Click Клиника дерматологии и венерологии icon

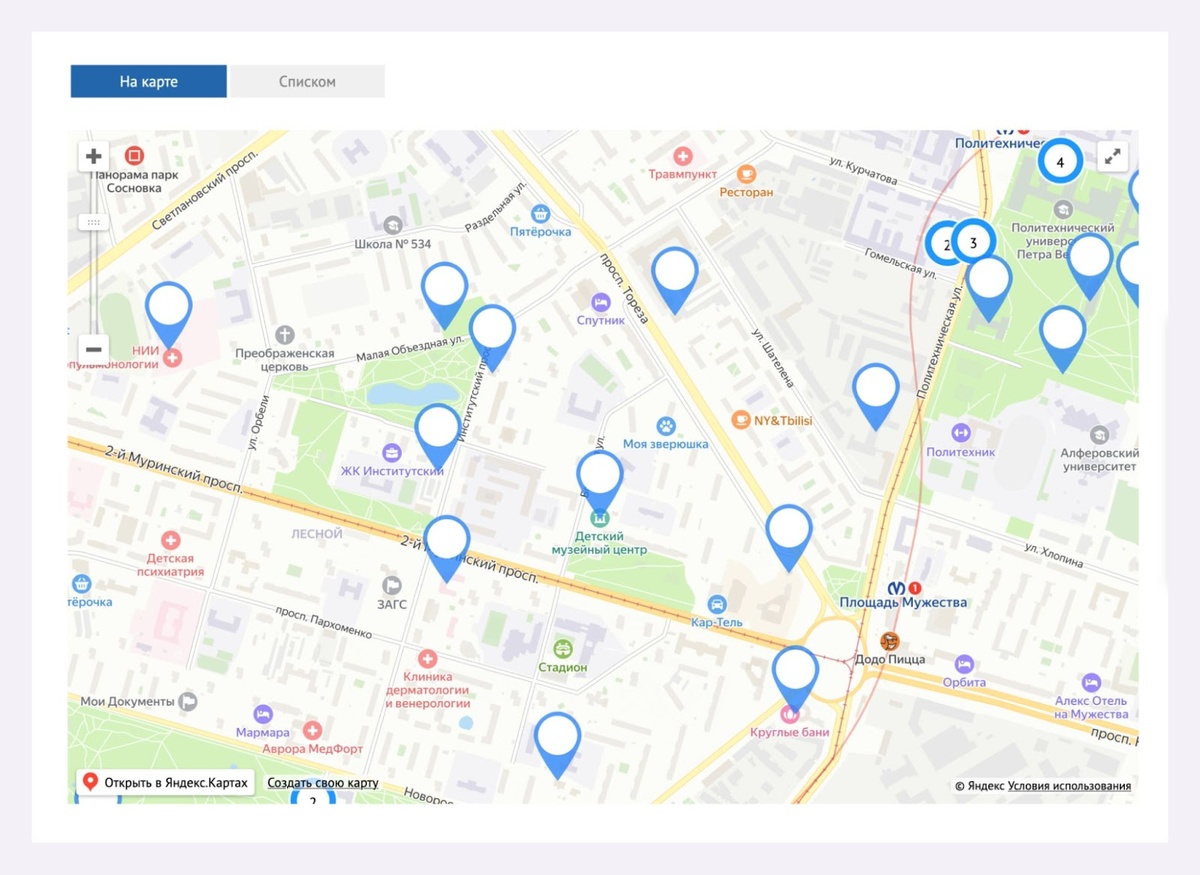pyautogui.click(x=427, y=658)
